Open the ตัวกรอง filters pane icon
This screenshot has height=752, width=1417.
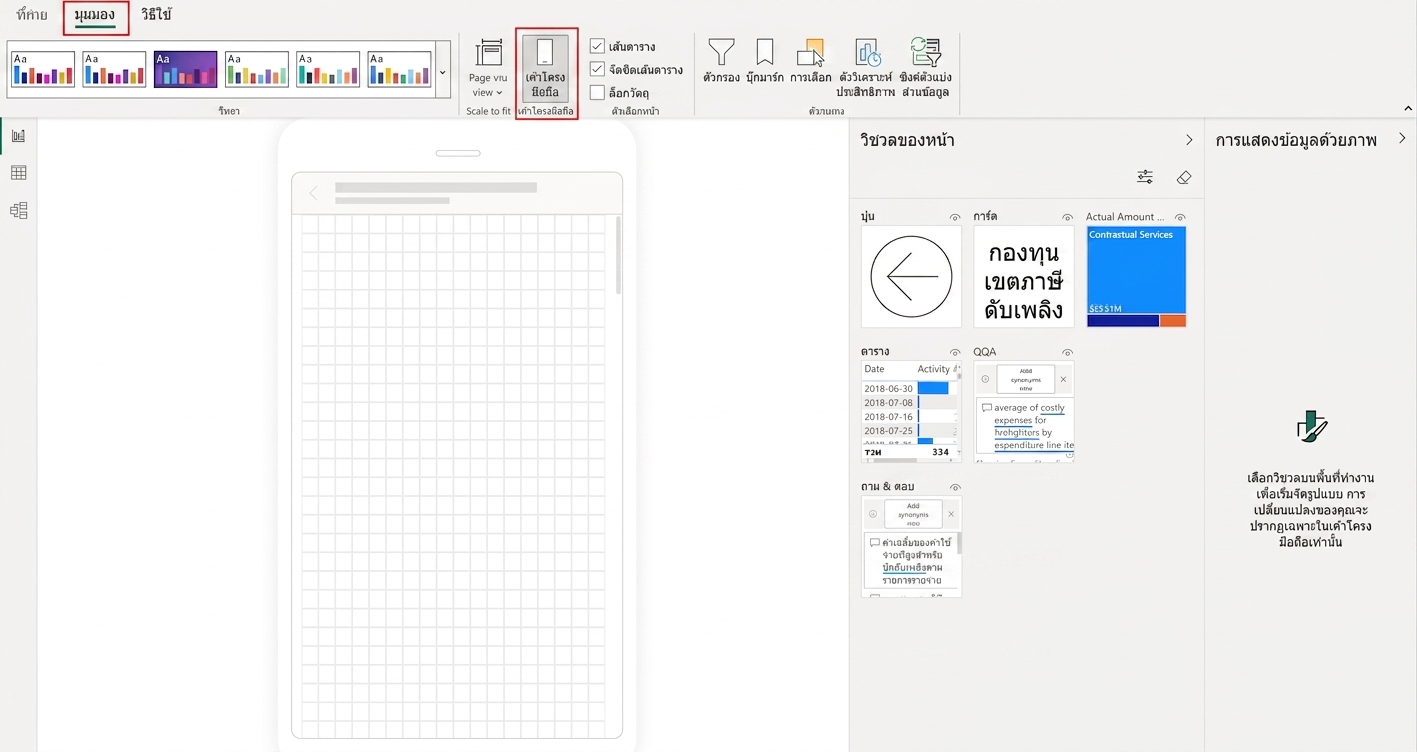(x=720, y=61)
